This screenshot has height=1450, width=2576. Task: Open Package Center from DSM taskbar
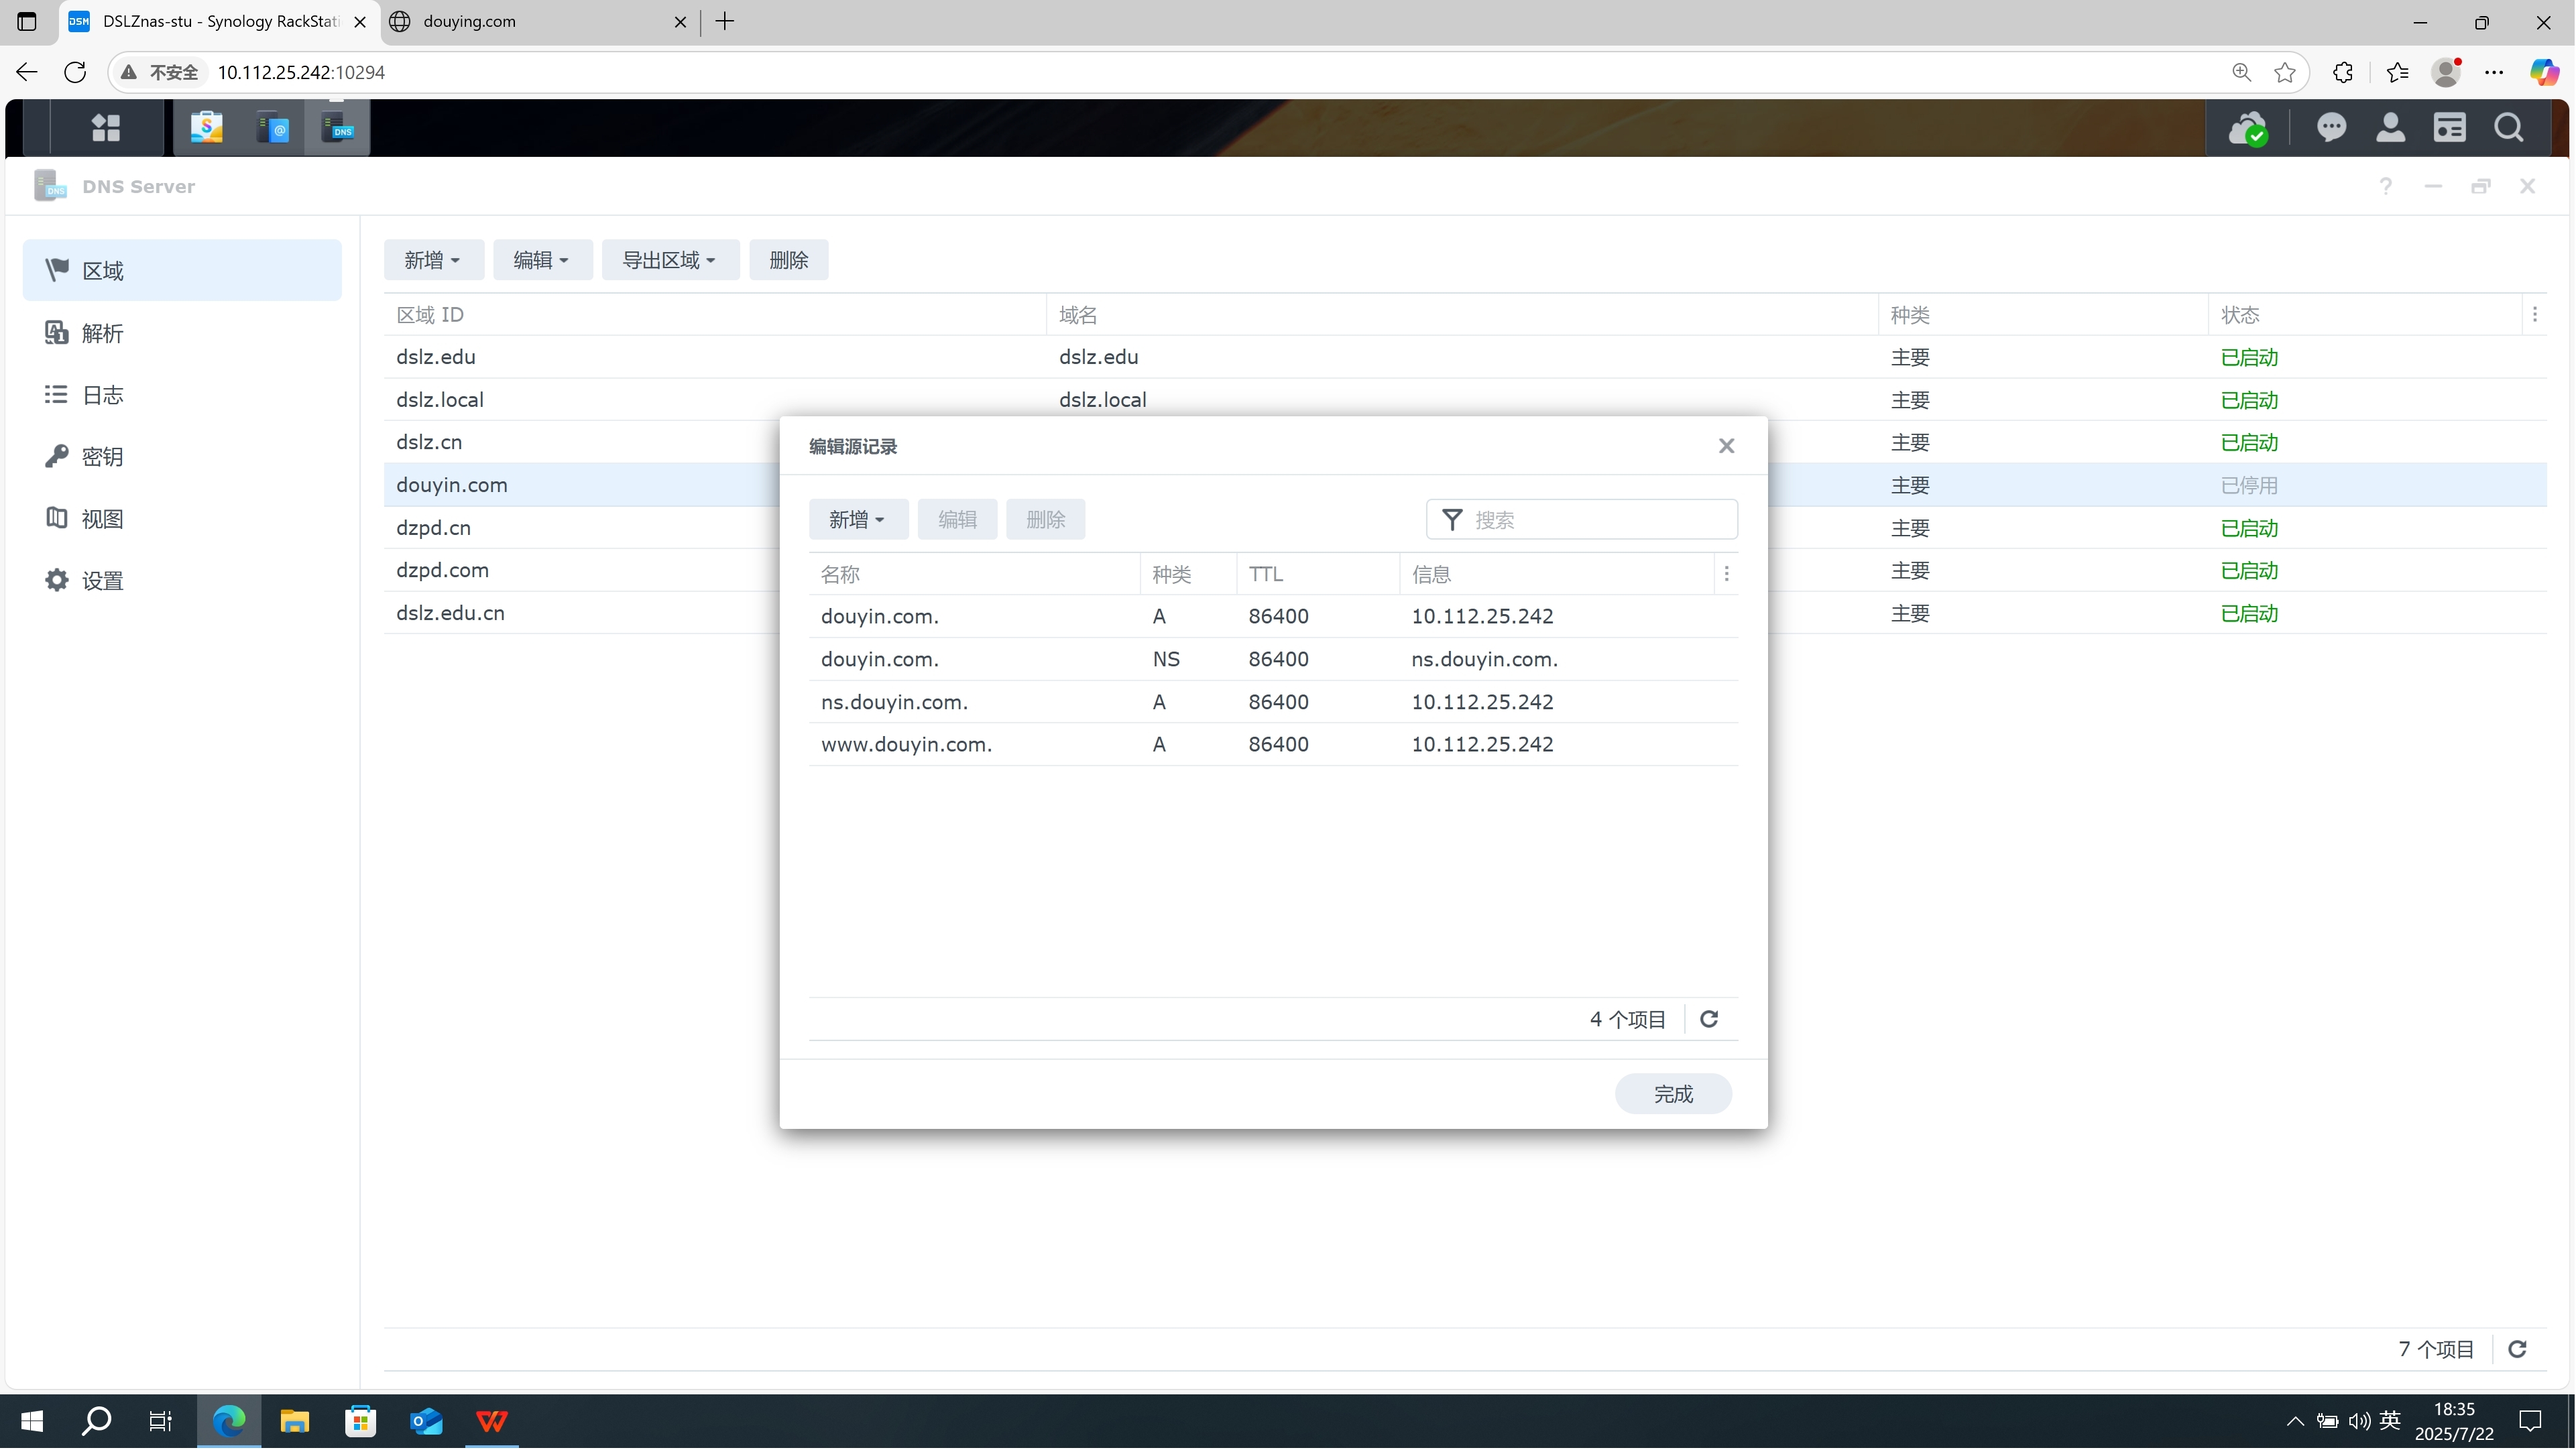pos(206,127)
